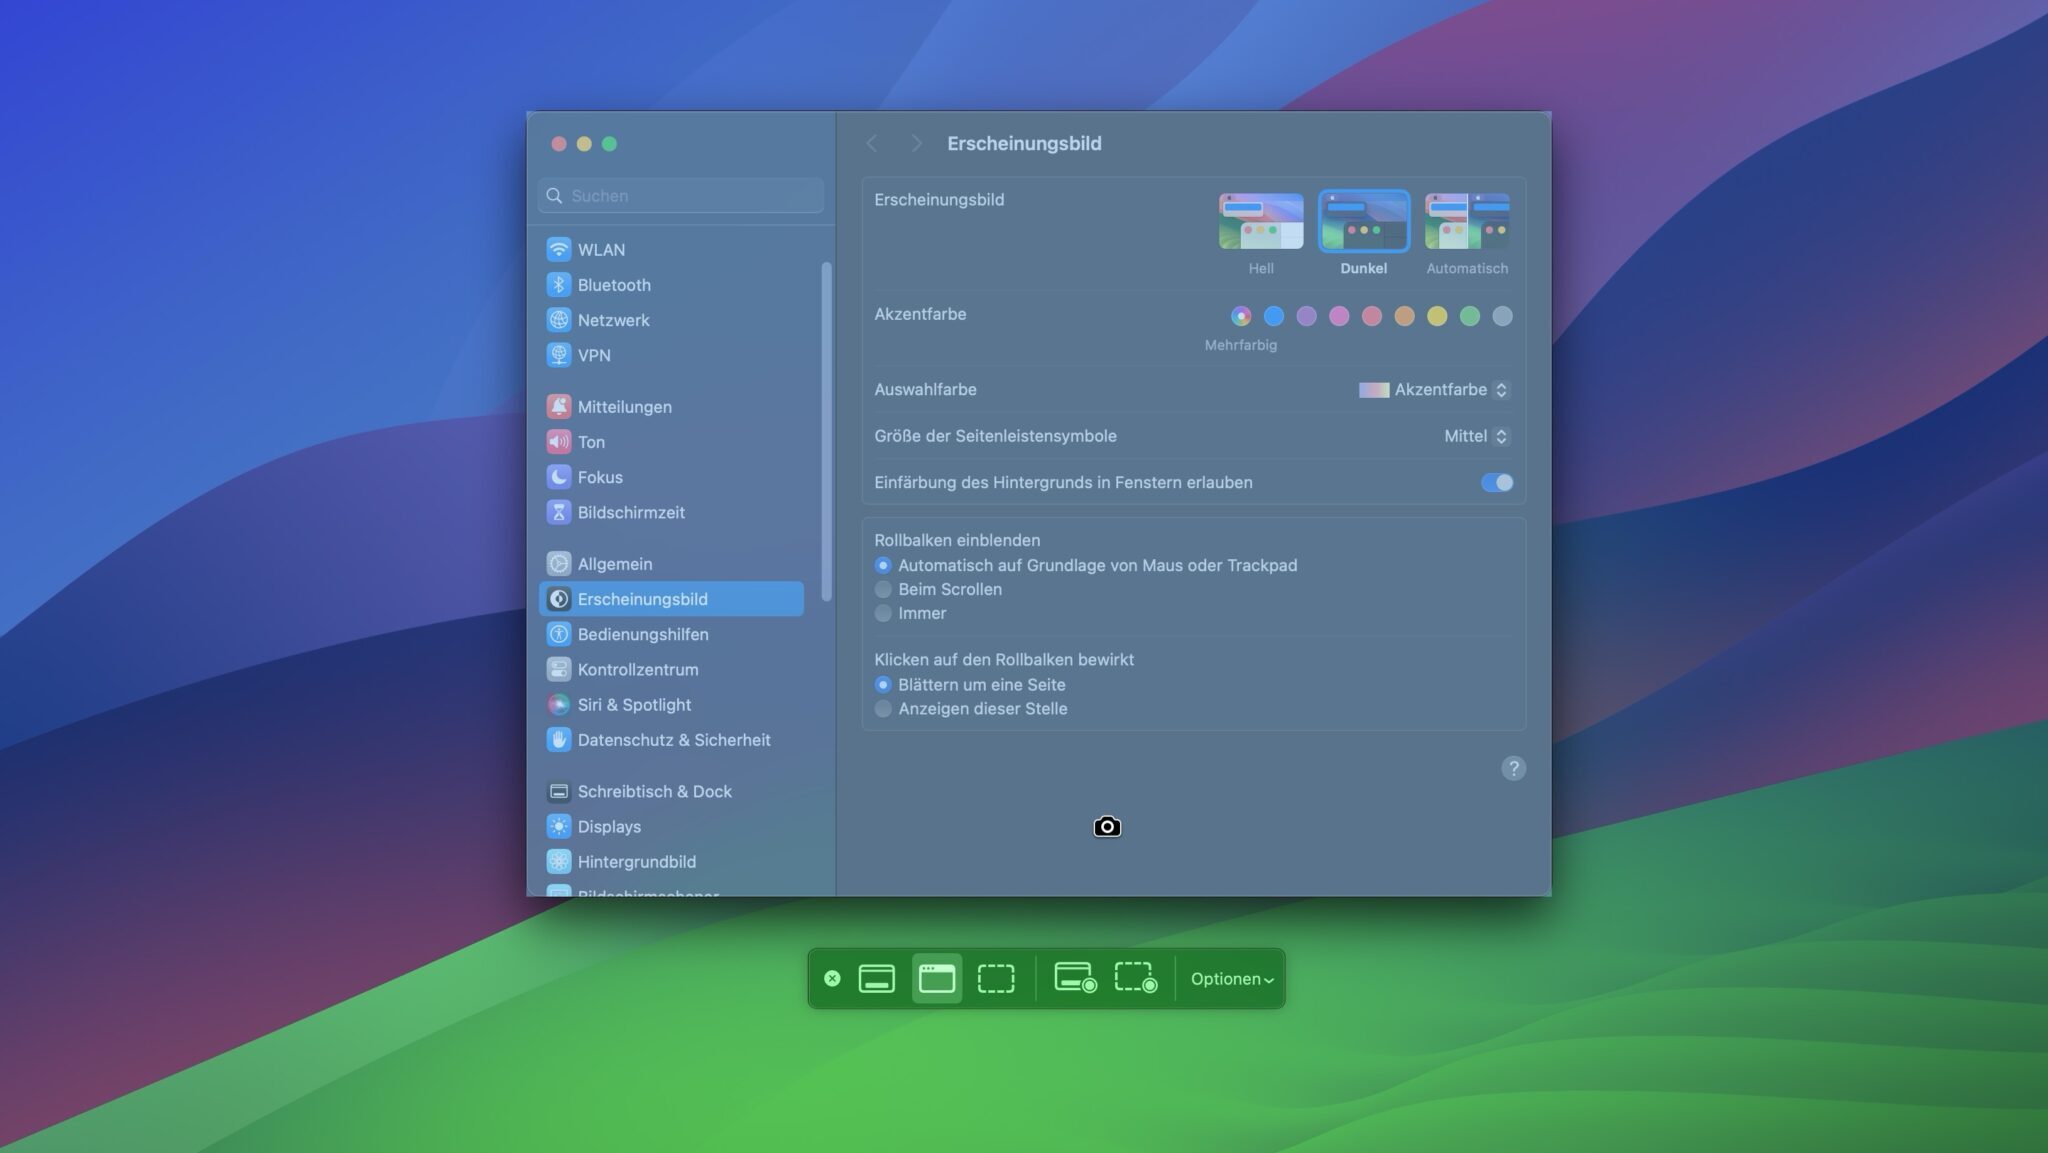Open Mitteilungen settings via its bell icon
The width and height of the screenshot is (2048, 1153).
click(x=559, y=406)
